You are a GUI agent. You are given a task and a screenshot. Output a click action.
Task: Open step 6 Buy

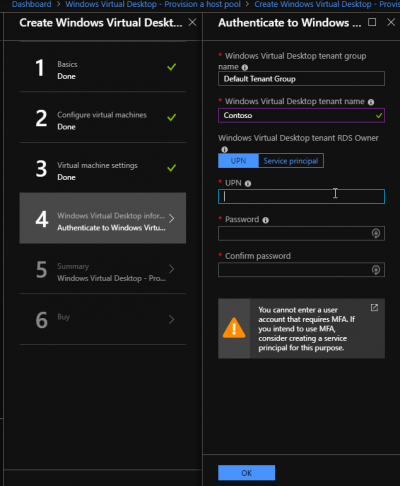[103, 319]
